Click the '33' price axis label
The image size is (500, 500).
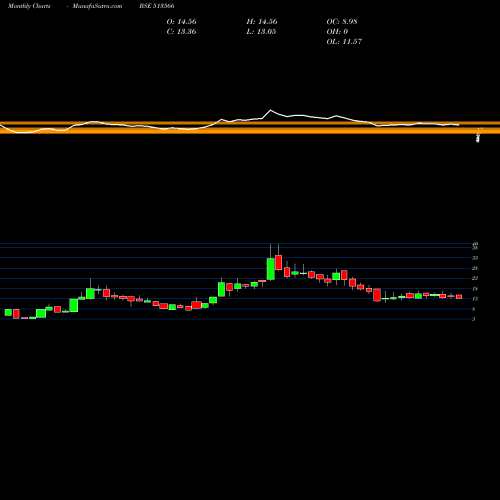475,258
